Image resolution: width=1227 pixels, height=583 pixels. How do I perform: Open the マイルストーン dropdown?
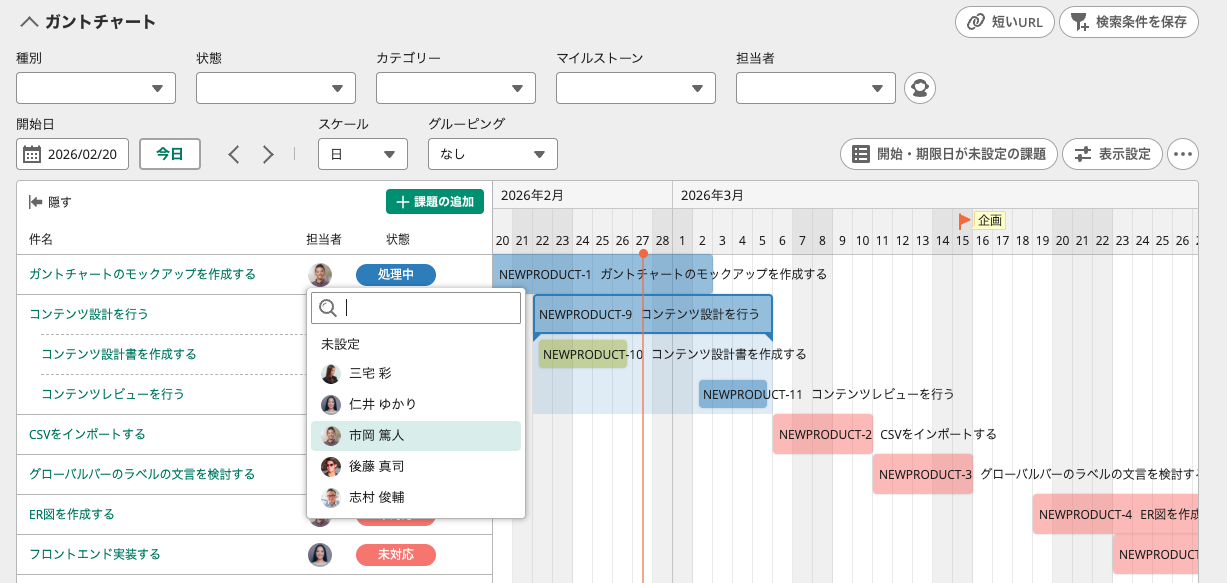[x=636, y=88]
